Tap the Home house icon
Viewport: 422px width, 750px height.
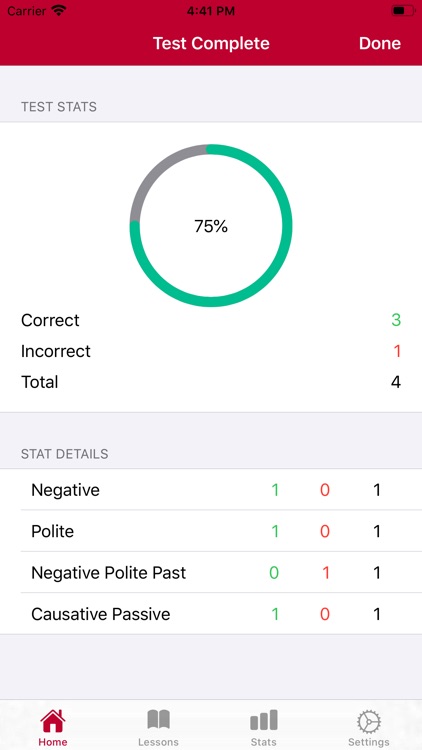click(53, 720)
